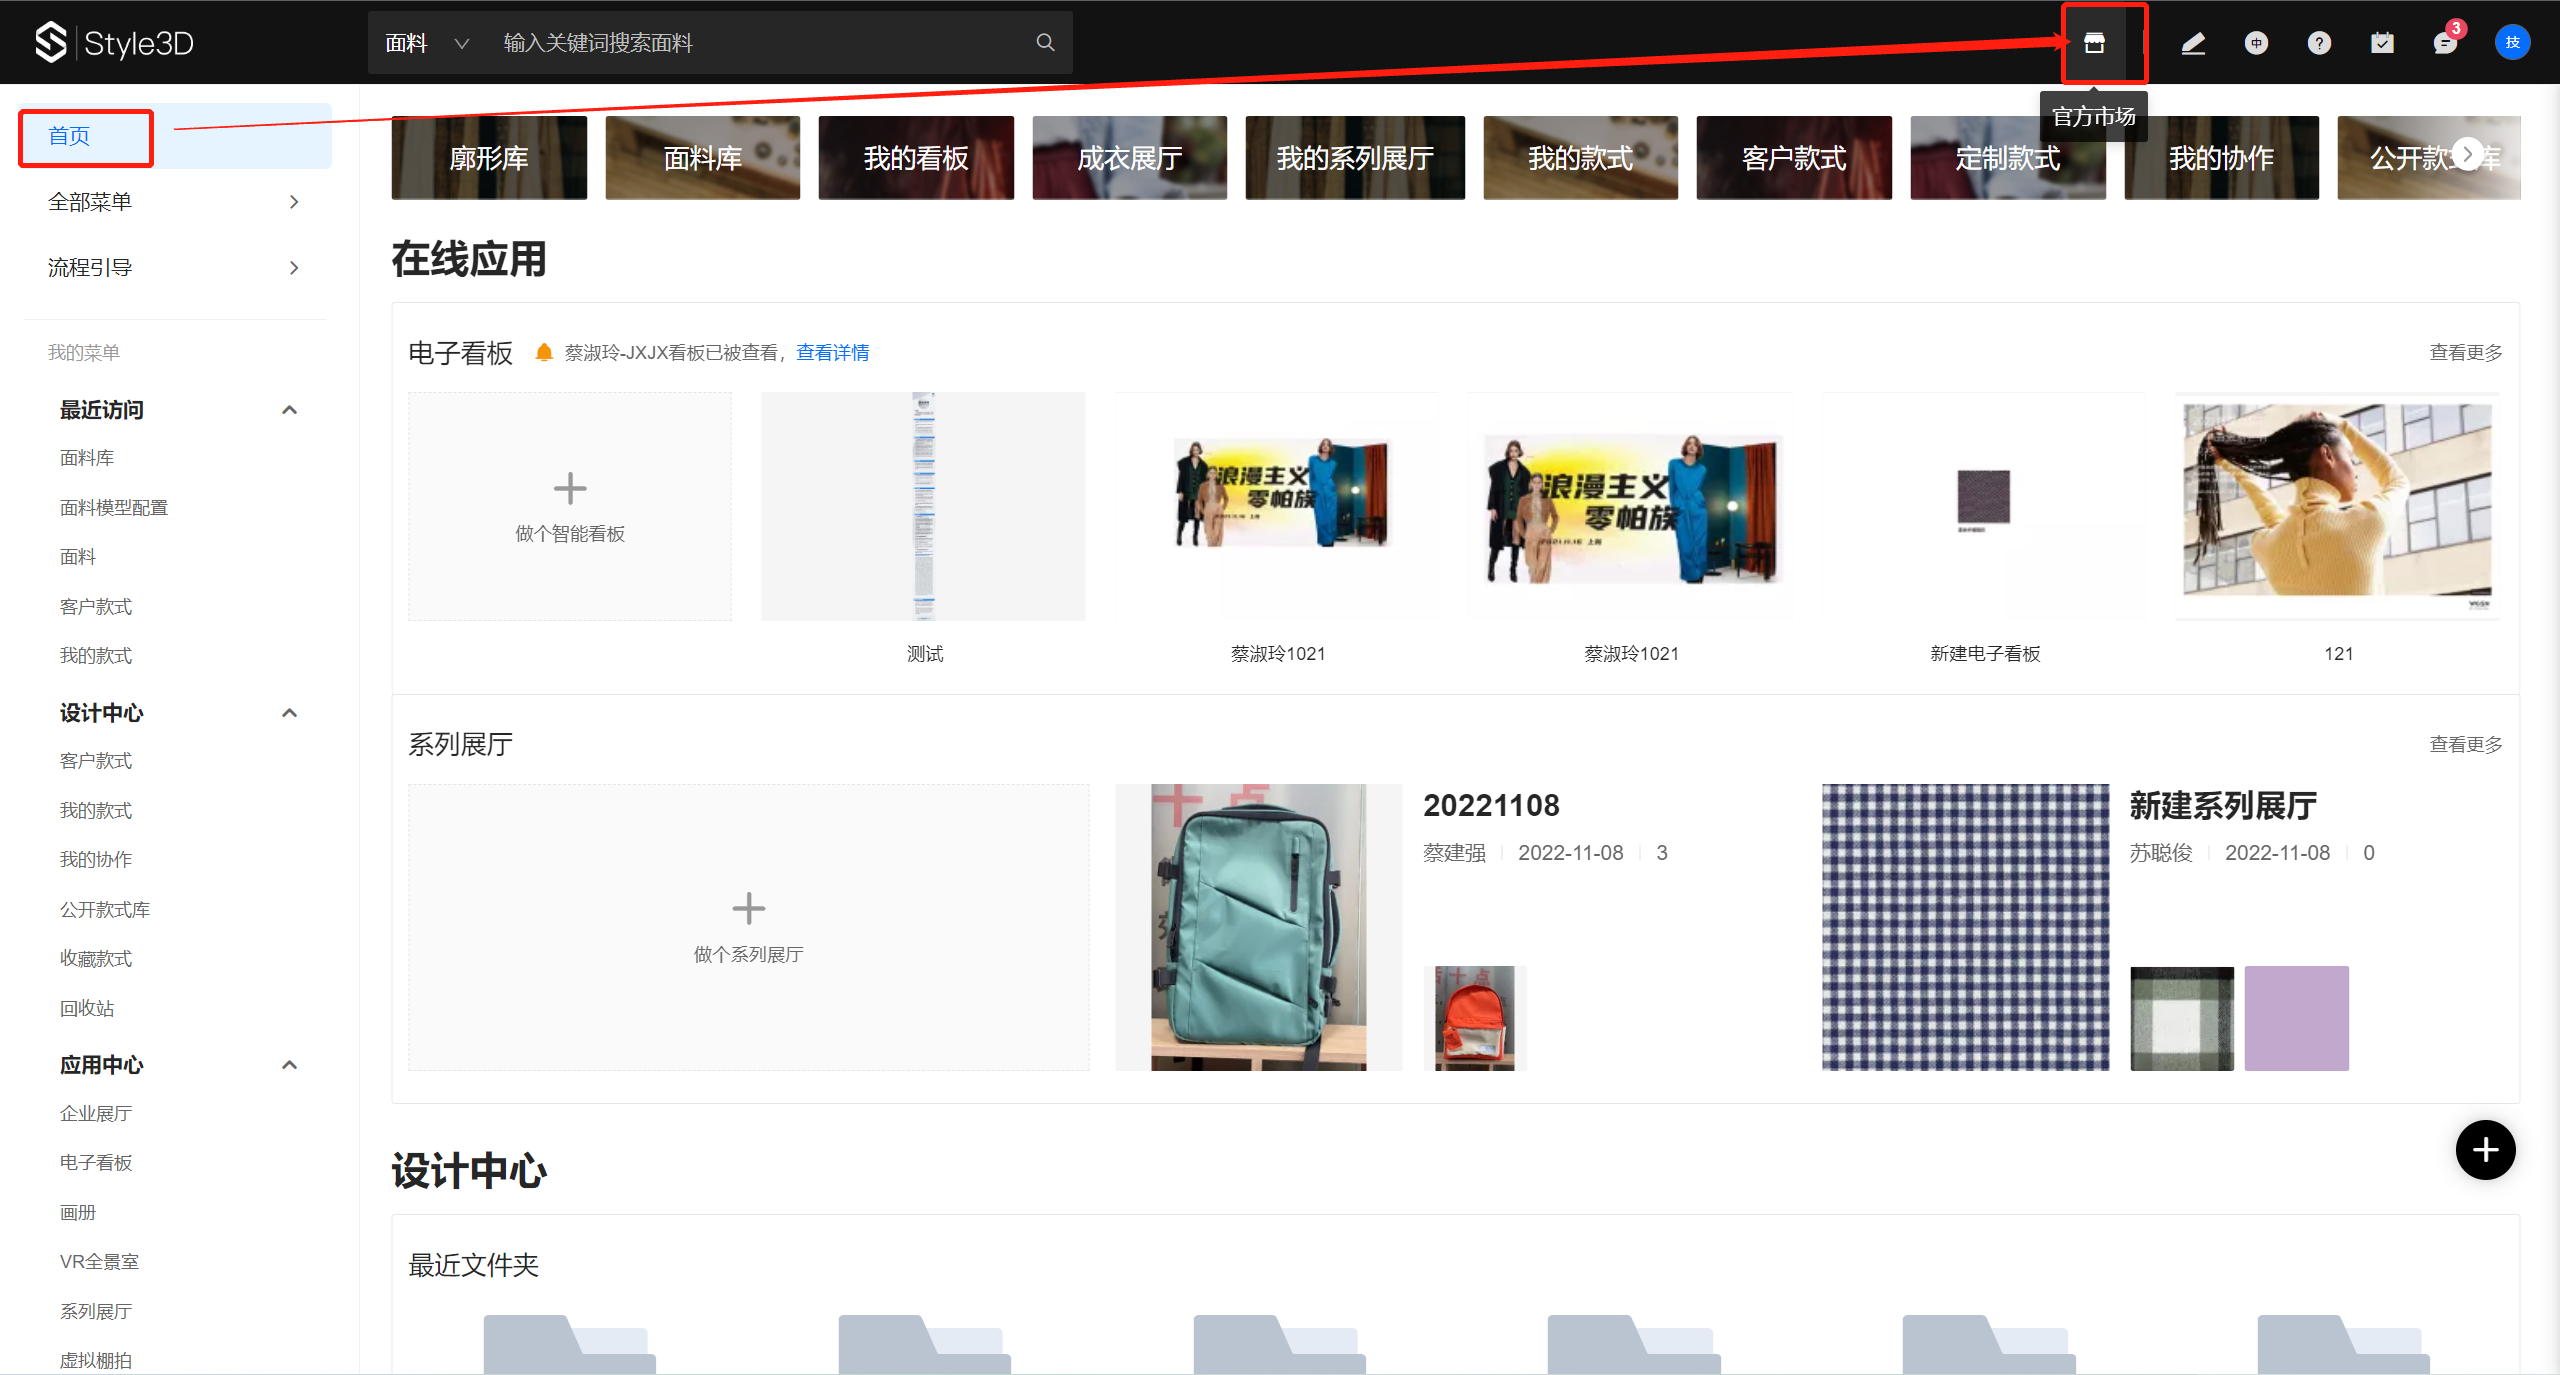
Task: Open the 我的款式 shortcut tile
Action: point(1580,157)
